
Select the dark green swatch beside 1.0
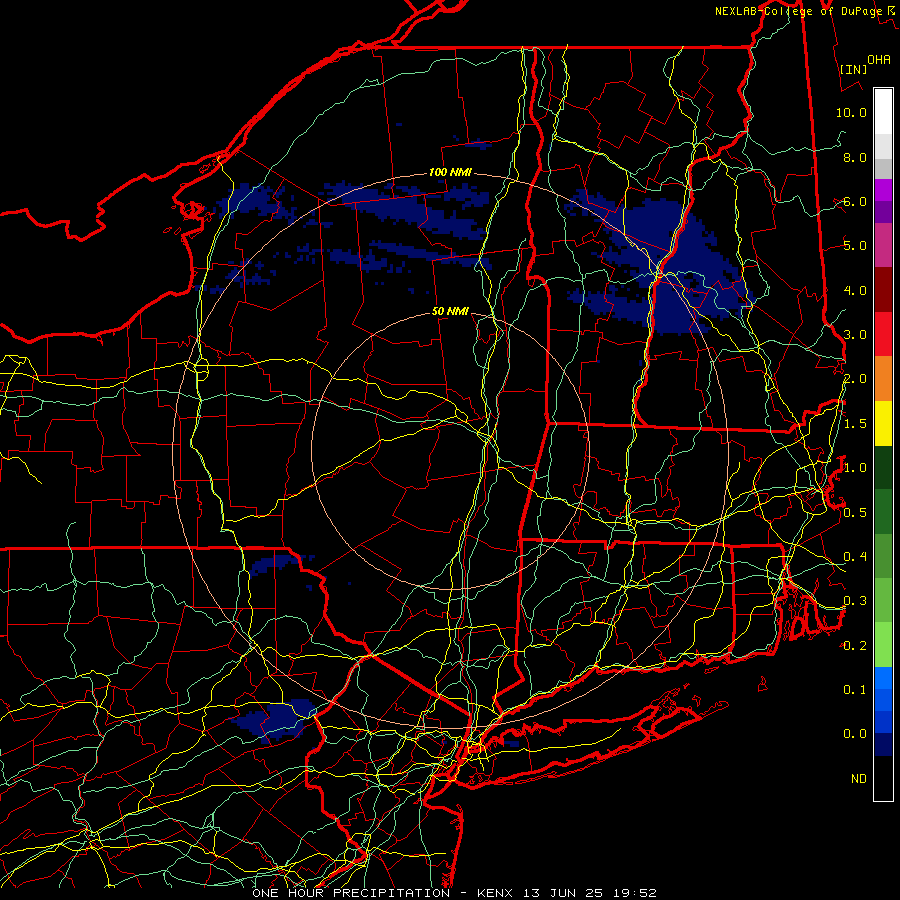(x=883, y=468)
